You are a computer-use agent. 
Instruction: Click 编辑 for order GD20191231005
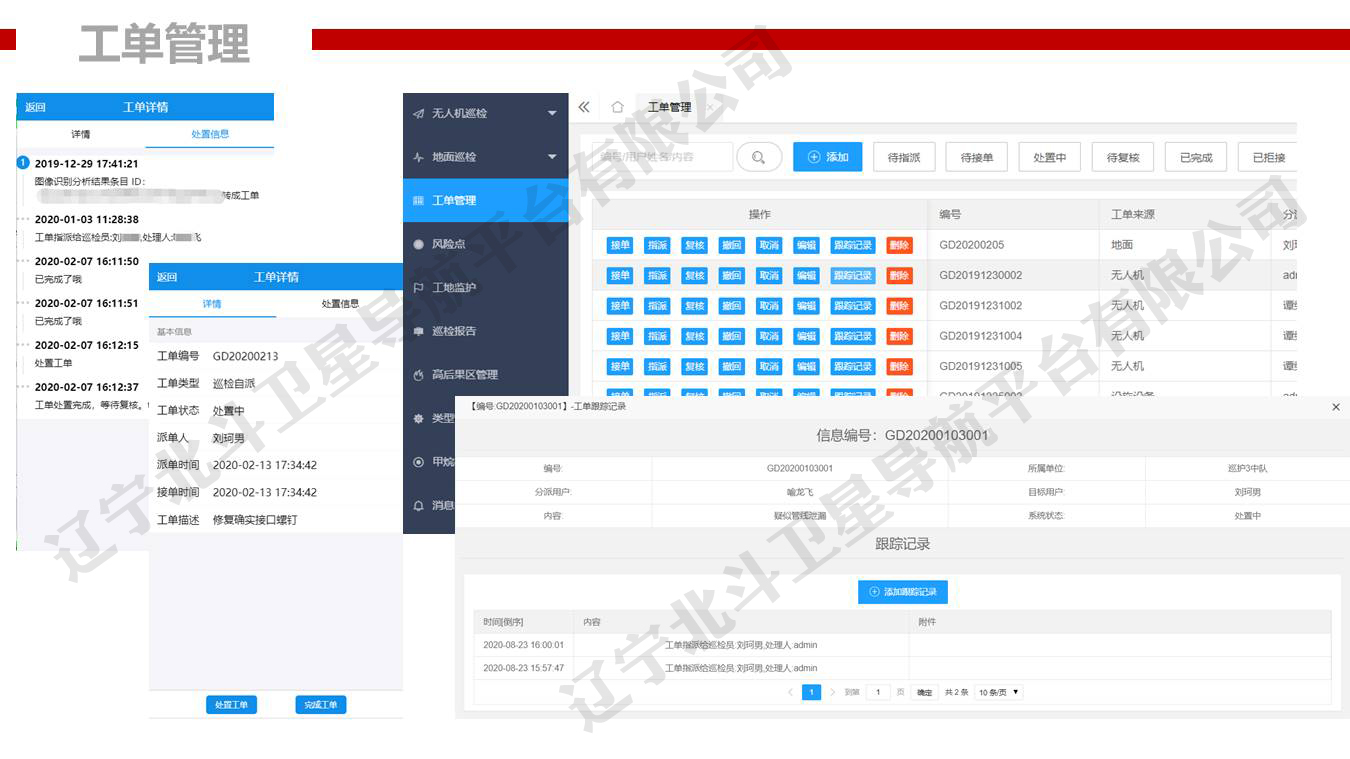click(806, 366)
